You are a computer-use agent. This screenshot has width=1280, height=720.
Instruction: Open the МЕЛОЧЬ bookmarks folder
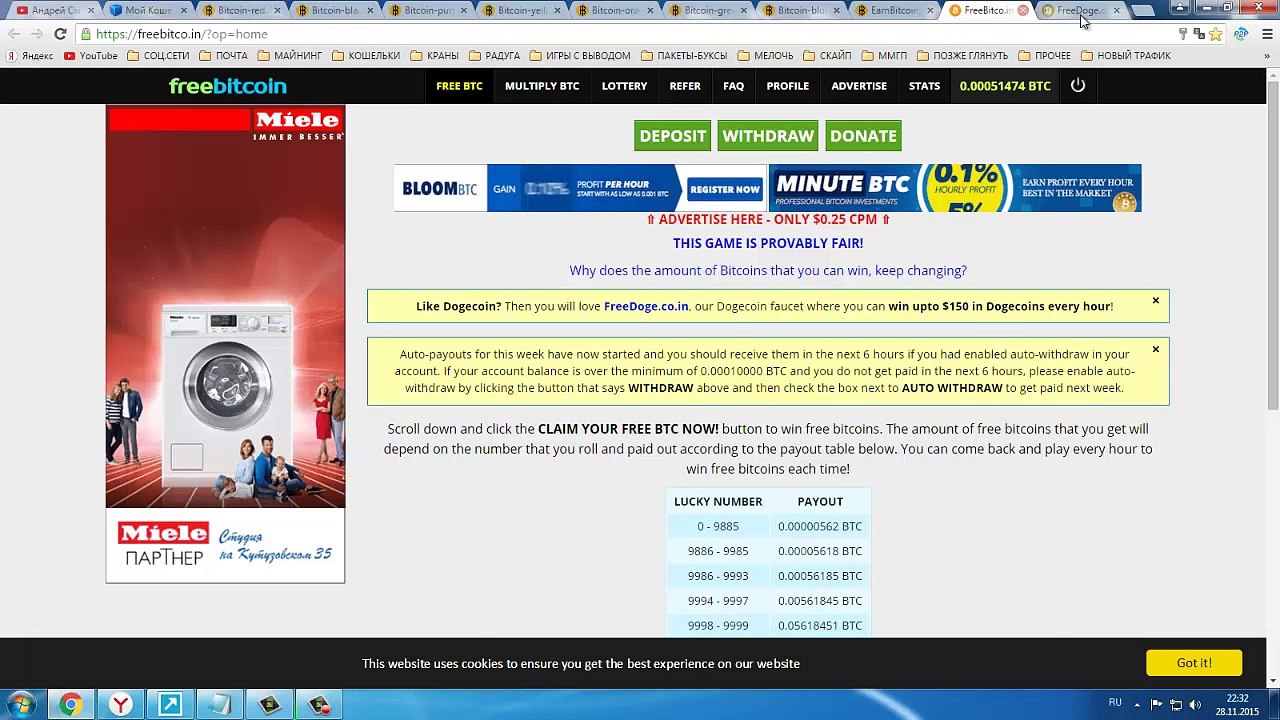tap(766, 56)
